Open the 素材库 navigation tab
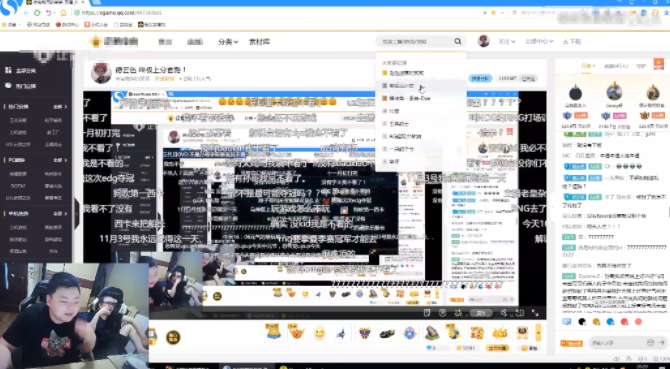 259,42
